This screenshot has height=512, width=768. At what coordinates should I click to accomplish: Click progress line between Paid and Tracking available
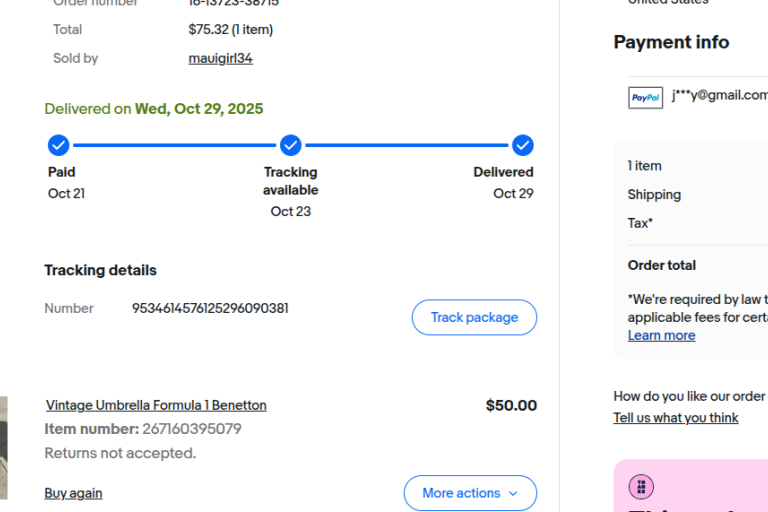click(175, 146)
